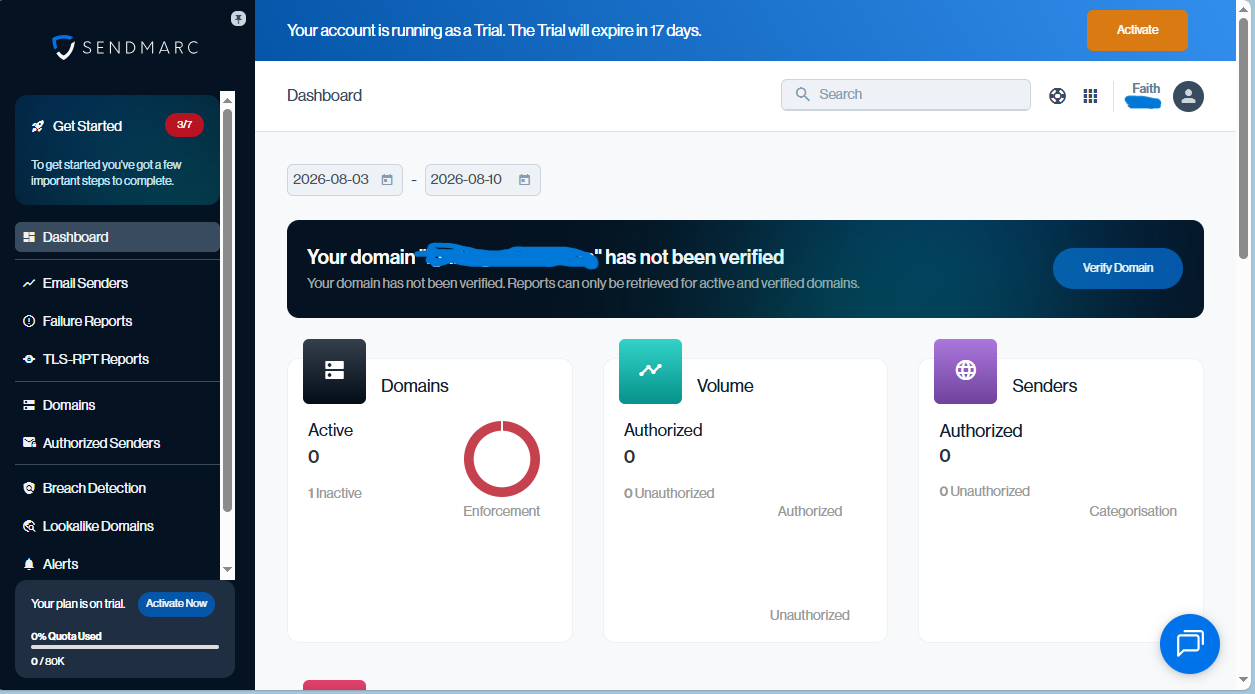Open the Dashboard menu item
This screenshot has height=694, width=1255.
point(117,237)
